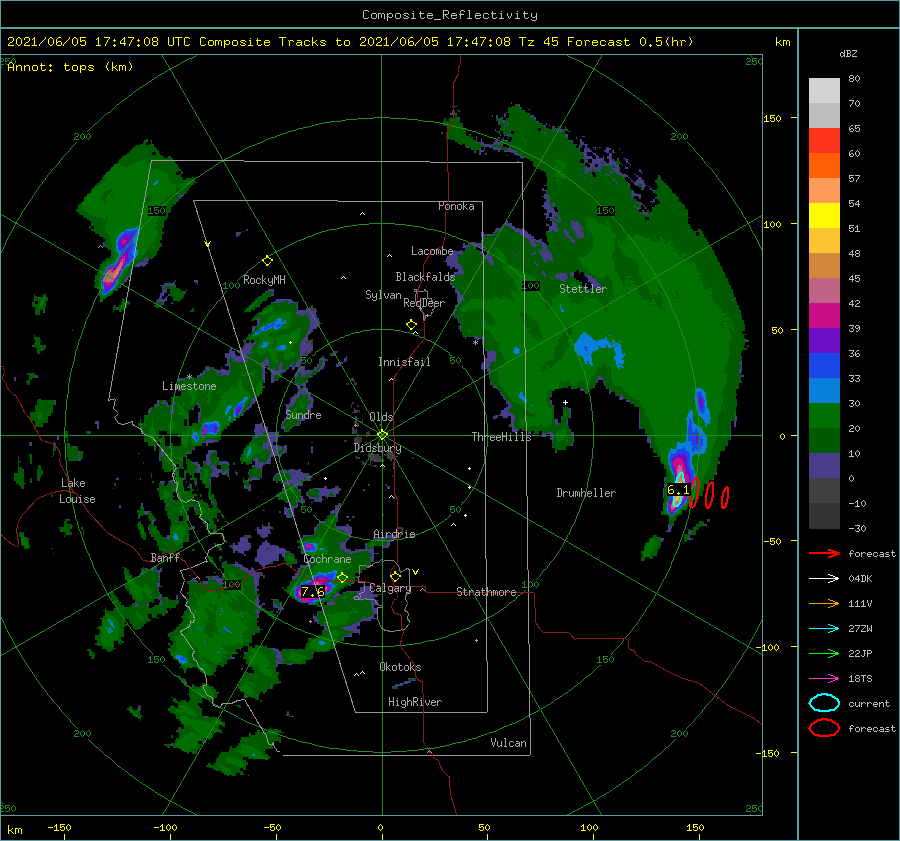Click the Cochrane city label
The image size is (900, 841).
point(327,559)
